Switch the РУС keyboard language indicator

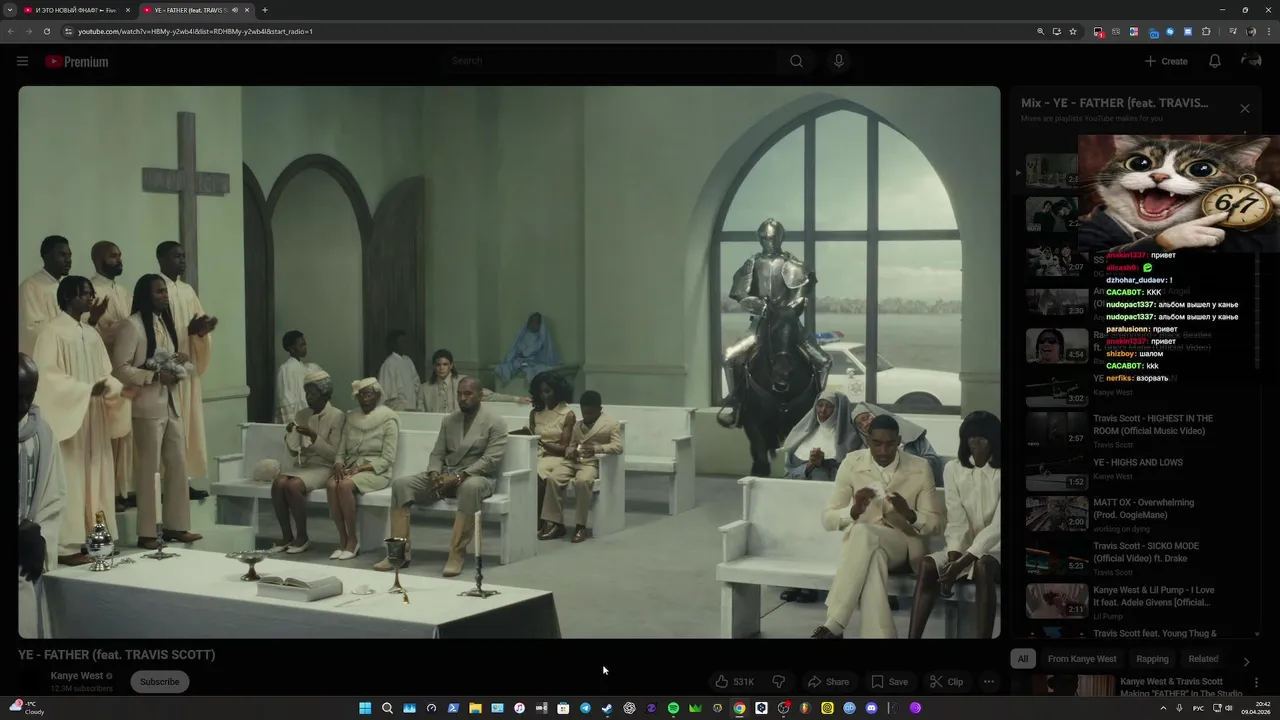(1198, 708)
